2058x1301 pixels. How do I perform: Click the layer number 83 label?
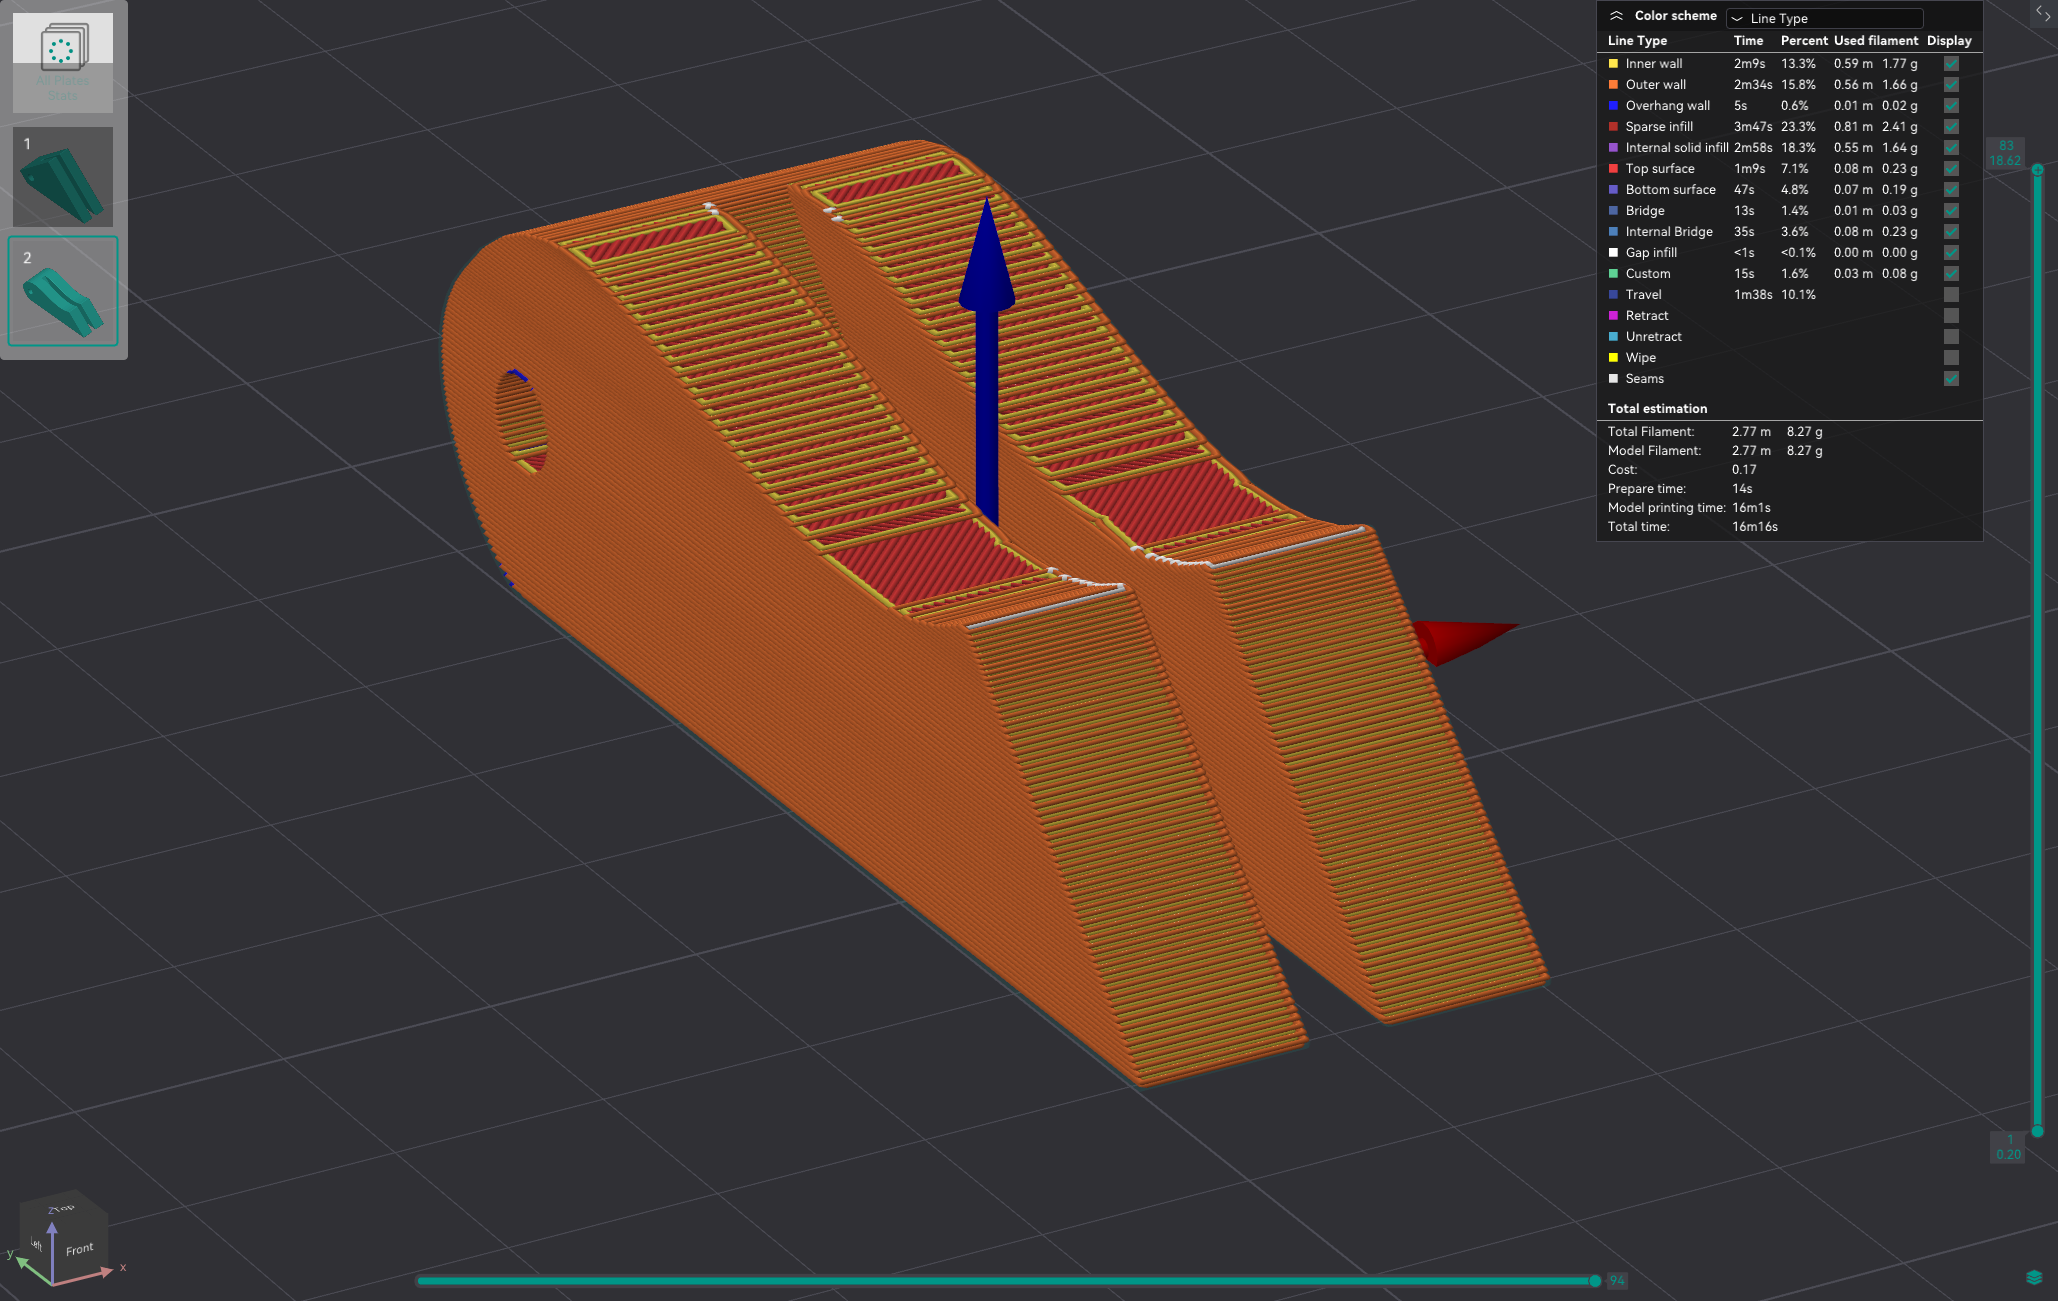coord(2006,145)
